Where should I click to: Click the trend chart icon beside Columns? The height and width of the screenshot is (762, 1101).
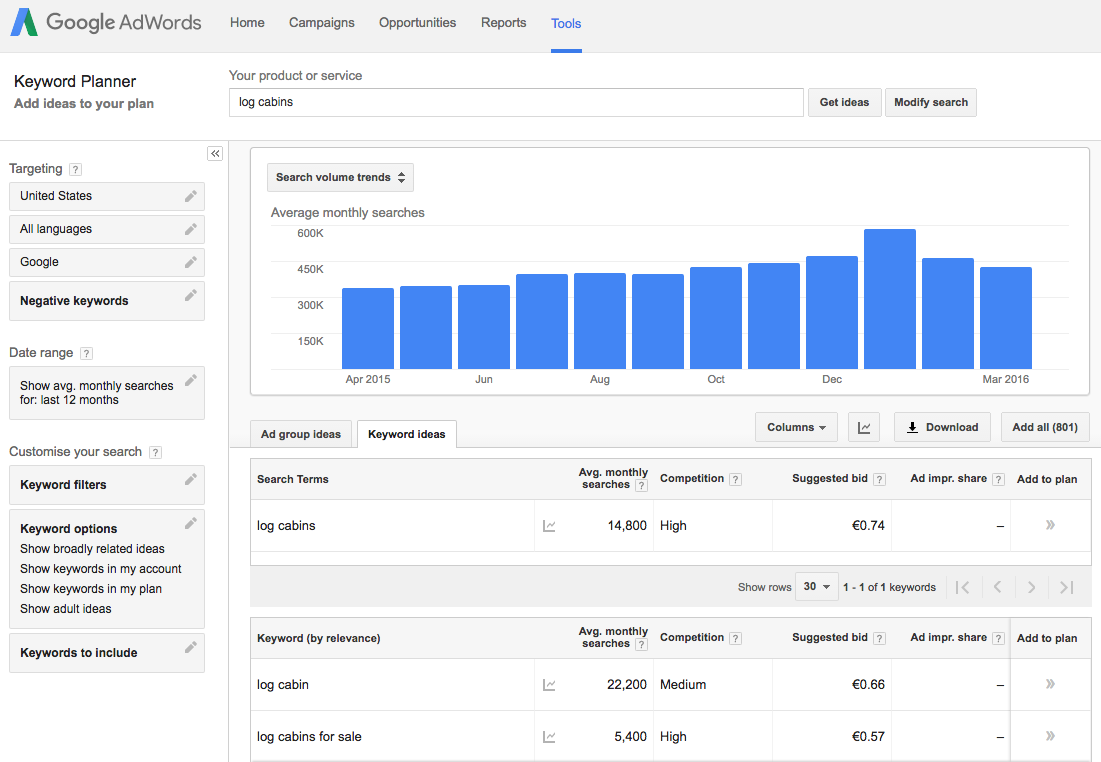(x=863, y=427)
